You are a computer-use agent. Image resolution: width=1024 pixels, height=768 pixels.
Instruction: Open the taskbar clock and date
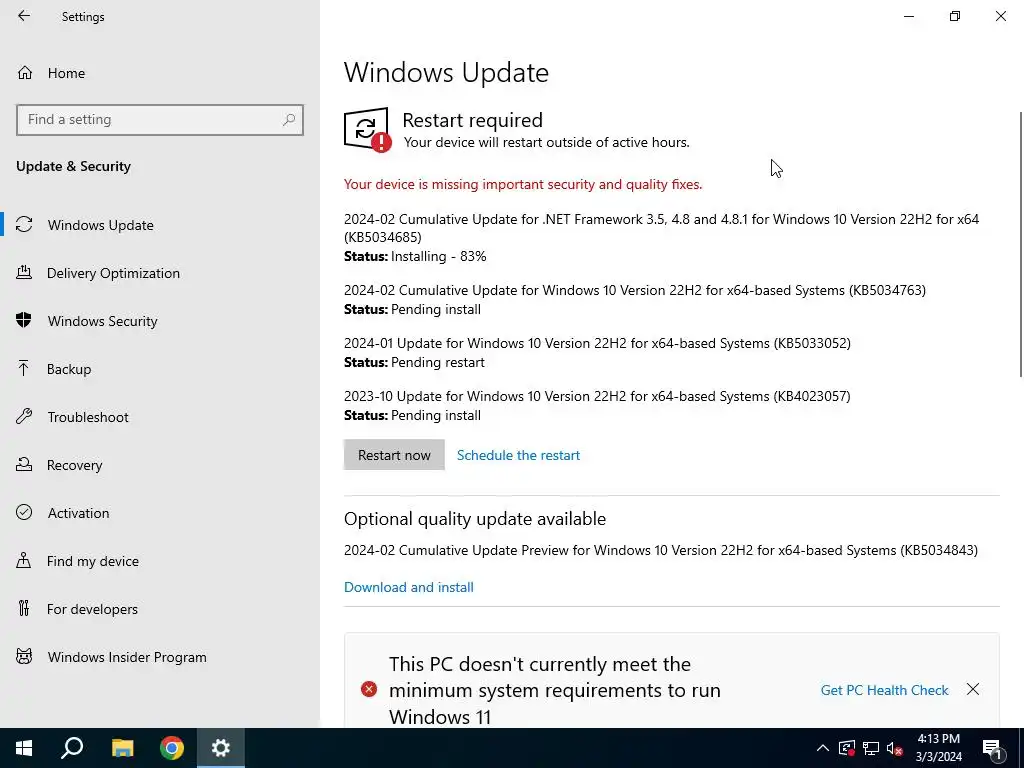(x=938, y=748)
